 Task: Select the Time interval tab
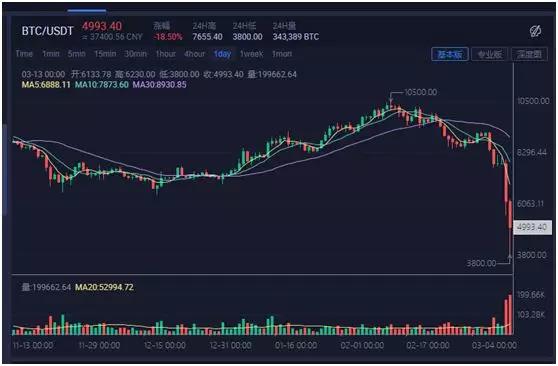tap(24, 54)
